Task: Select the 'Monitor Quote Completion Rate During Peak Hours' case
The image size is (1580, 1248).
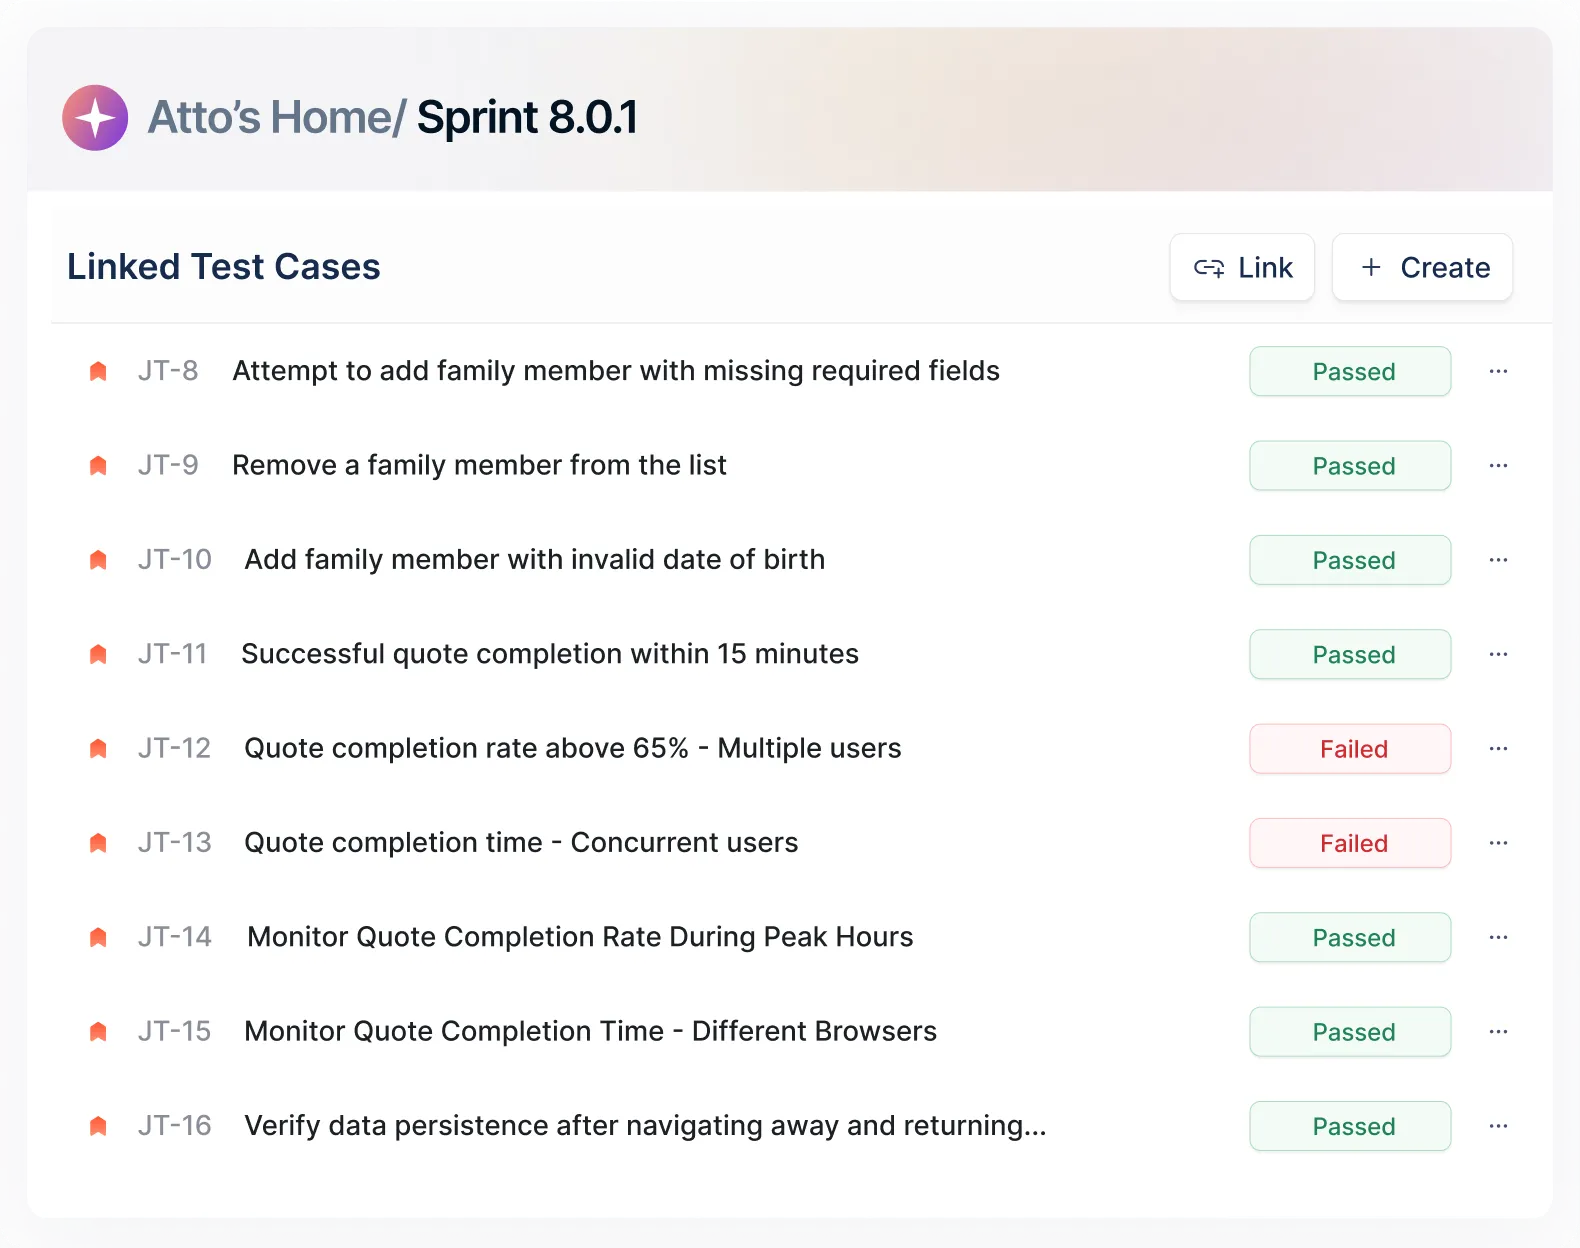Action: 580,937
